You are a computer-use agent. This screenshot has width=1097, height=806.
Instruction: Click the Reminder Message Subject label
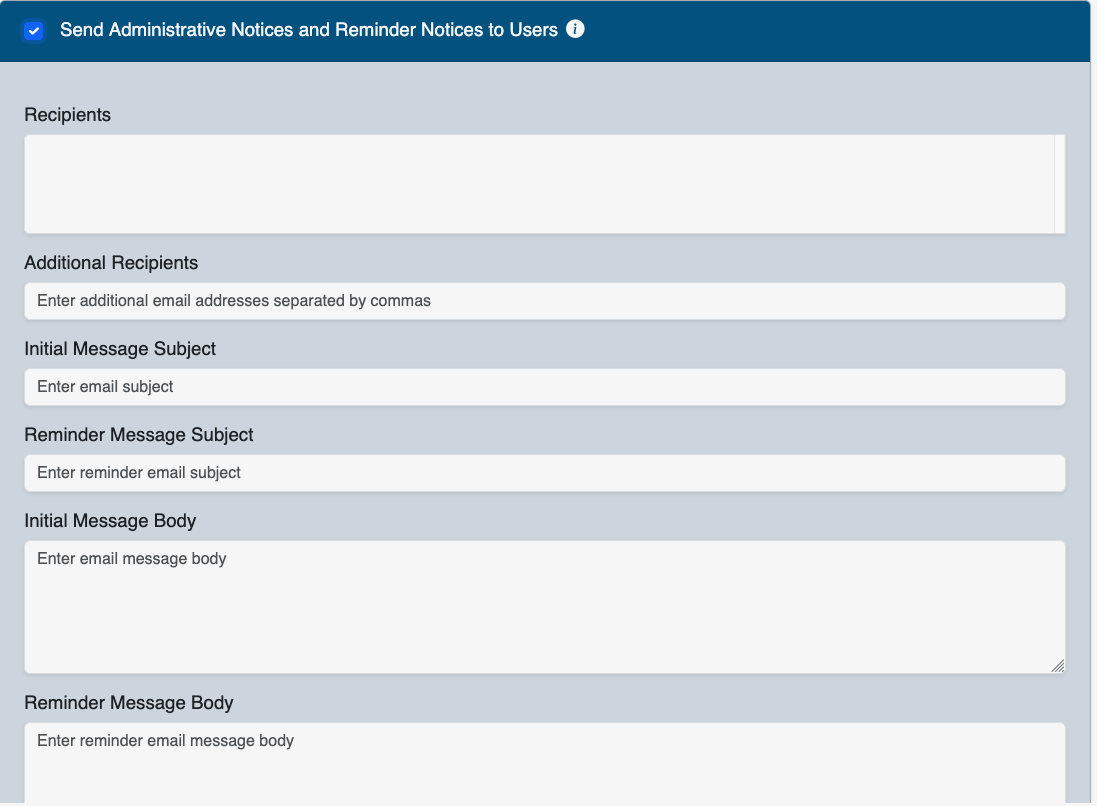tap(139, 435)
